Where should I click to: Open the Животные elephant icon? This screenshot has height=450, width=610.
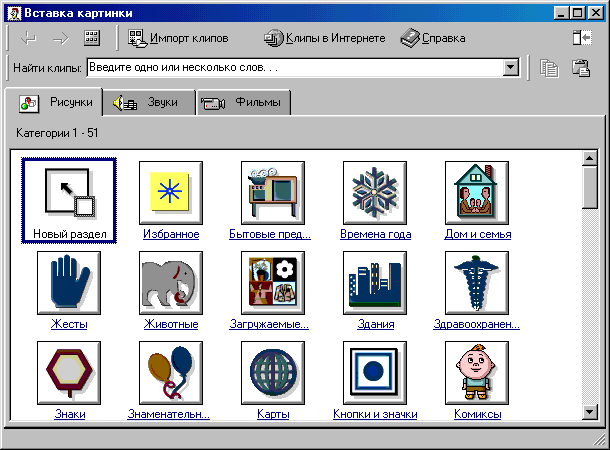coord(171,283)
